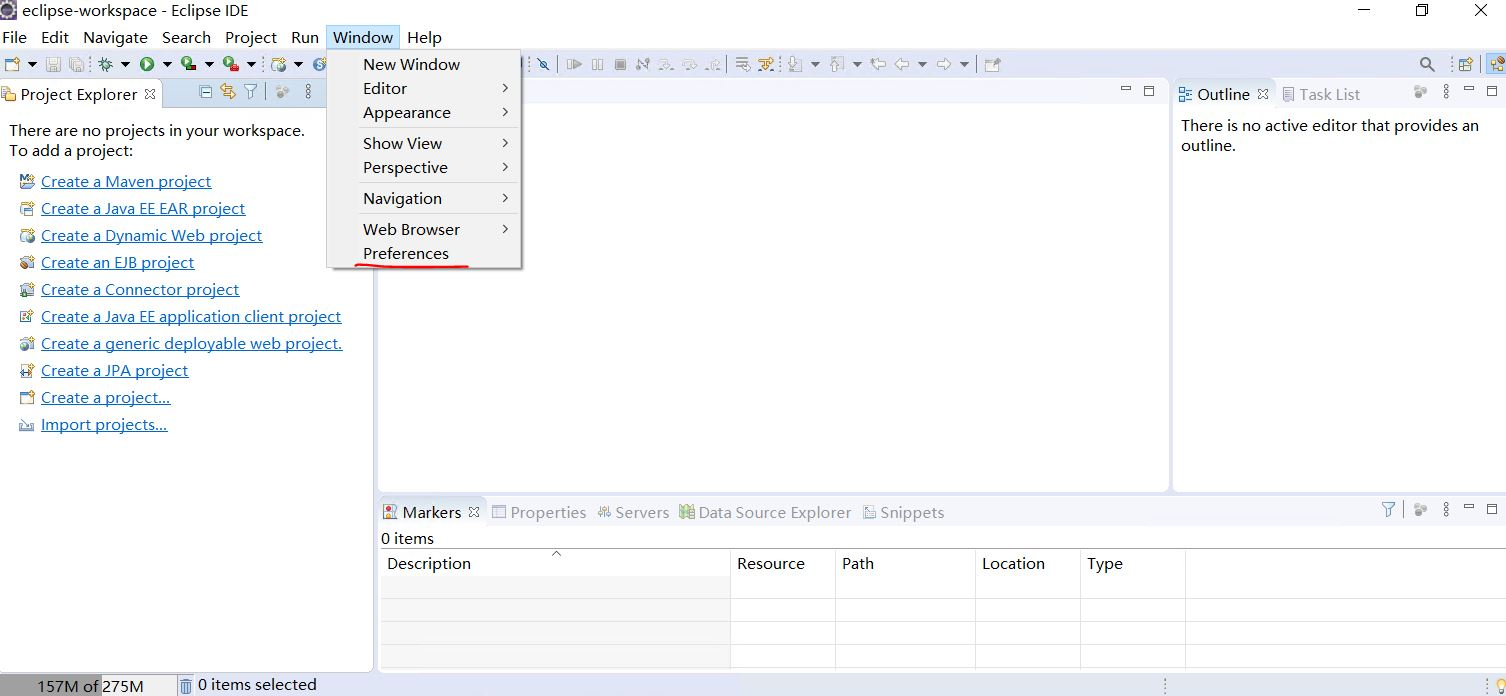Click the Disconnect debug icon
This screenshot has width=1506, height=696.
643,64
